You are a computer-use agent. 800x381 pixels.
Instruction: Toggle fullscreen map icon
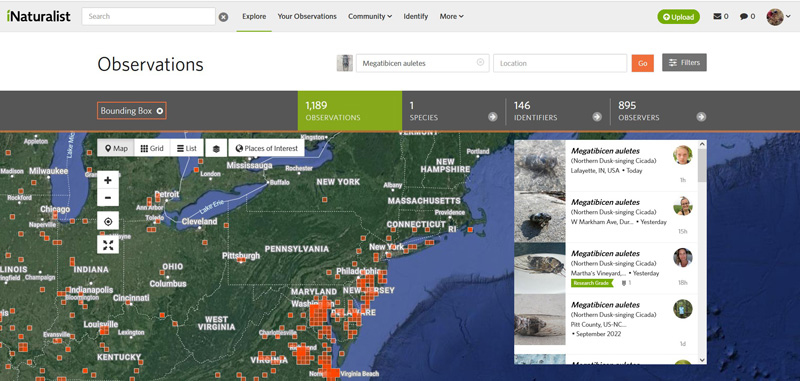tap(108, 245)
